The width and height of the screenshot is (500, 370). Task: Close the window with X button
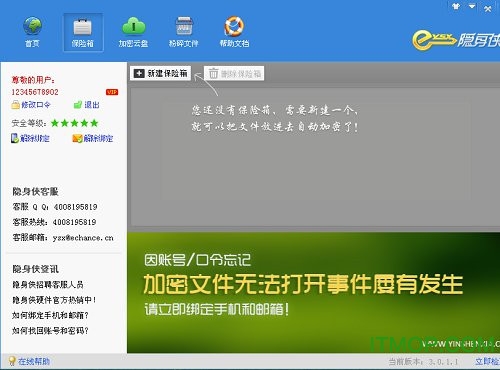tap(488, 9)
